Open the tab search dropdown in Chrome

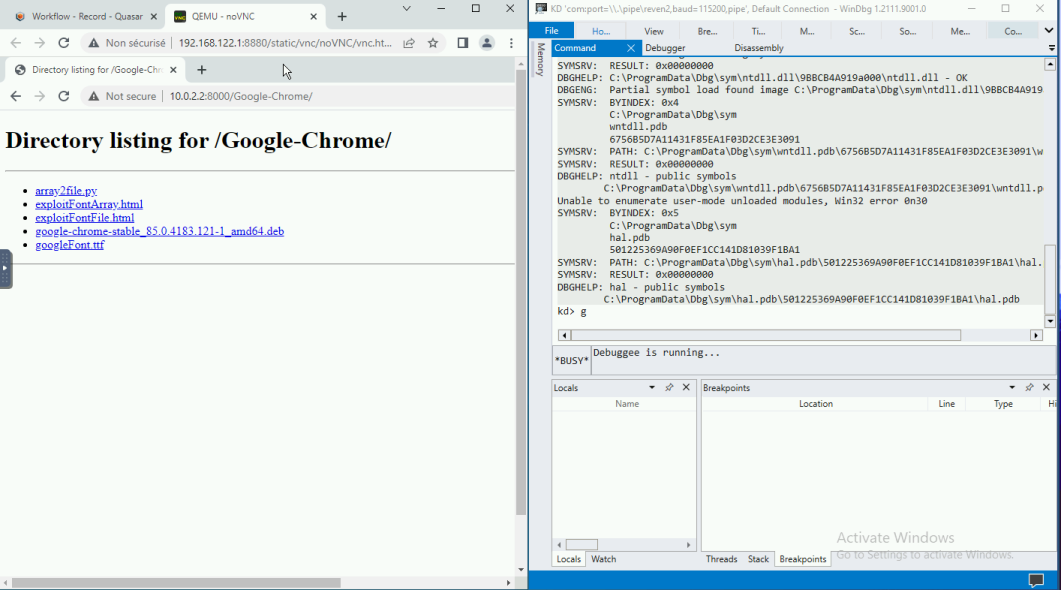[406, 9]
